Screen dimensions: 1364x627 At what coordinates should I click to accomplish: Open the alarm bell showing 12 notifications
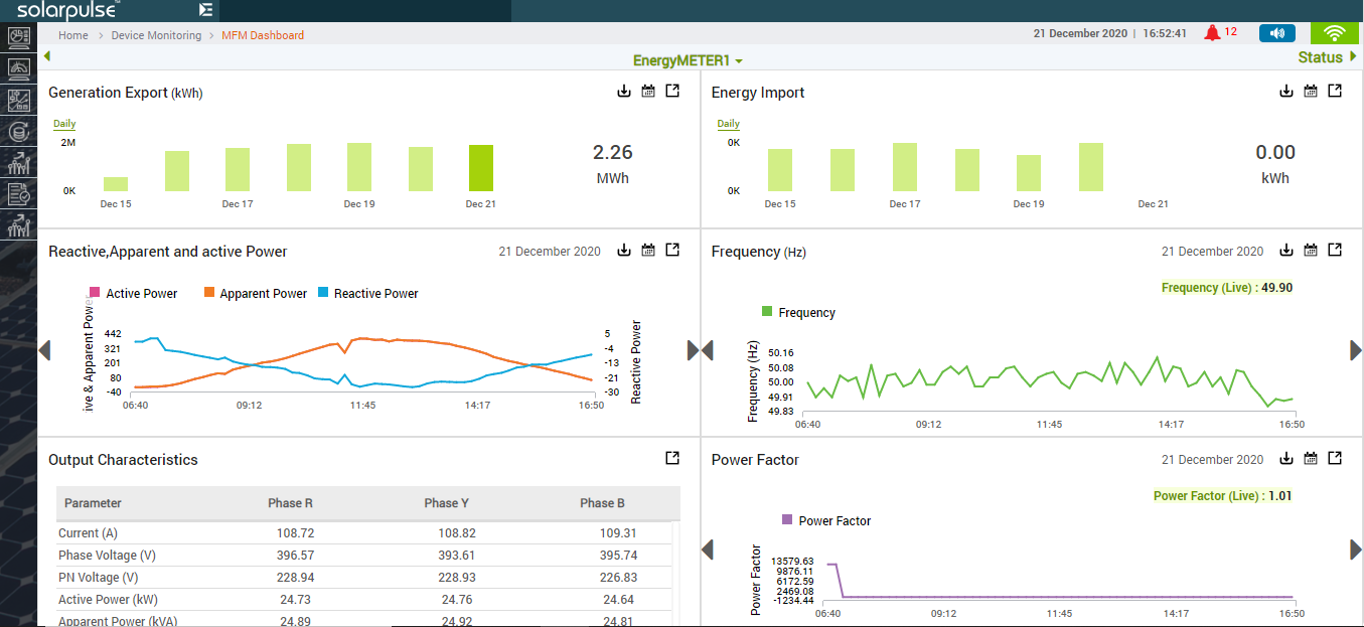pyautogui.click(x=1212, y=31)
